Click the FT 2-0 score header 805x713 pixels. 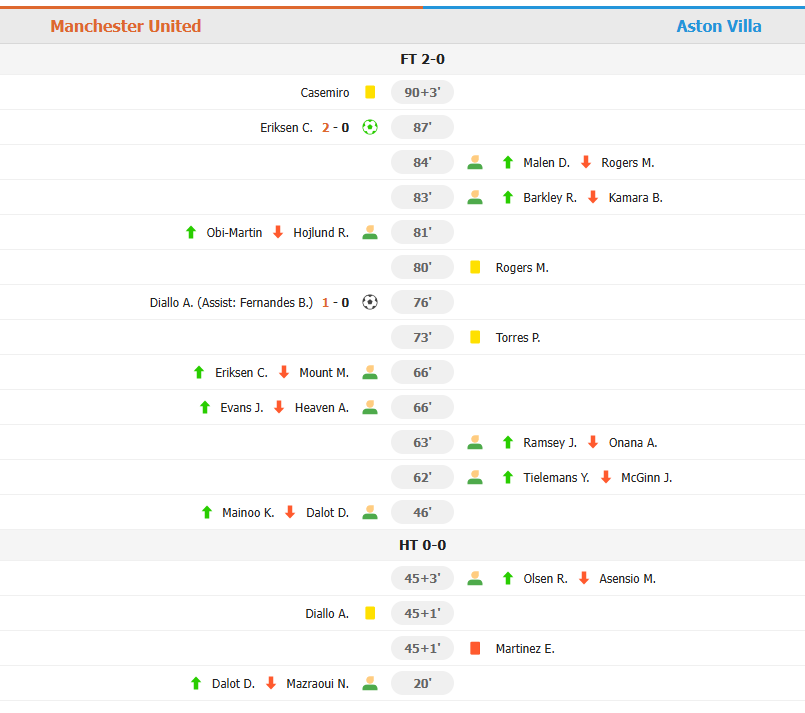422,59
